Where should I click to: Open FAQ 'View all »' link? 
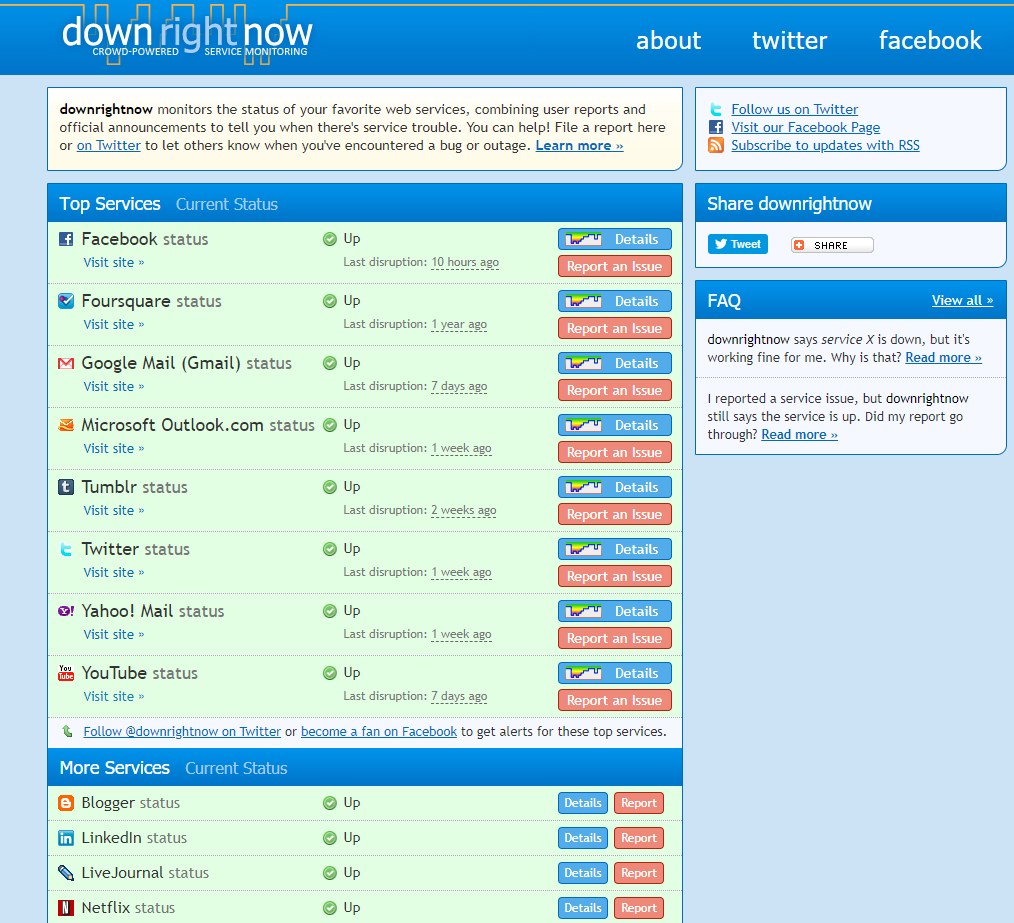(x=962, y=300)
